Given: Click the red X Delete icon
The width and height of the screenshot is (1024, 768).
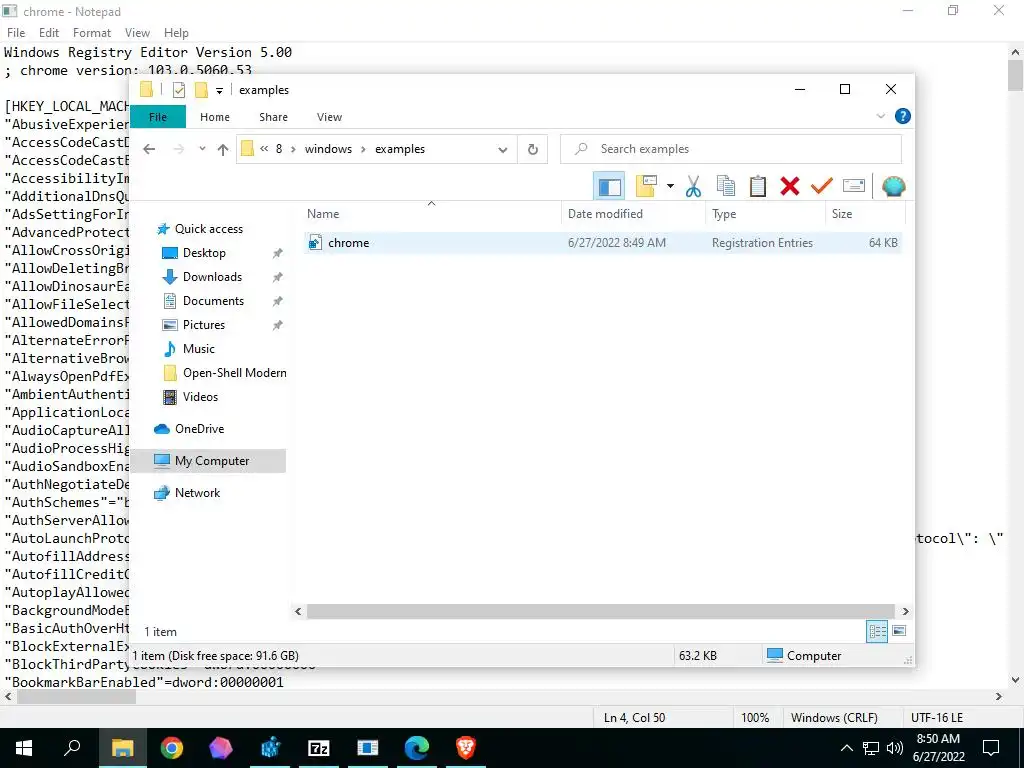Looking at the screenshot, I should (790, 187).
